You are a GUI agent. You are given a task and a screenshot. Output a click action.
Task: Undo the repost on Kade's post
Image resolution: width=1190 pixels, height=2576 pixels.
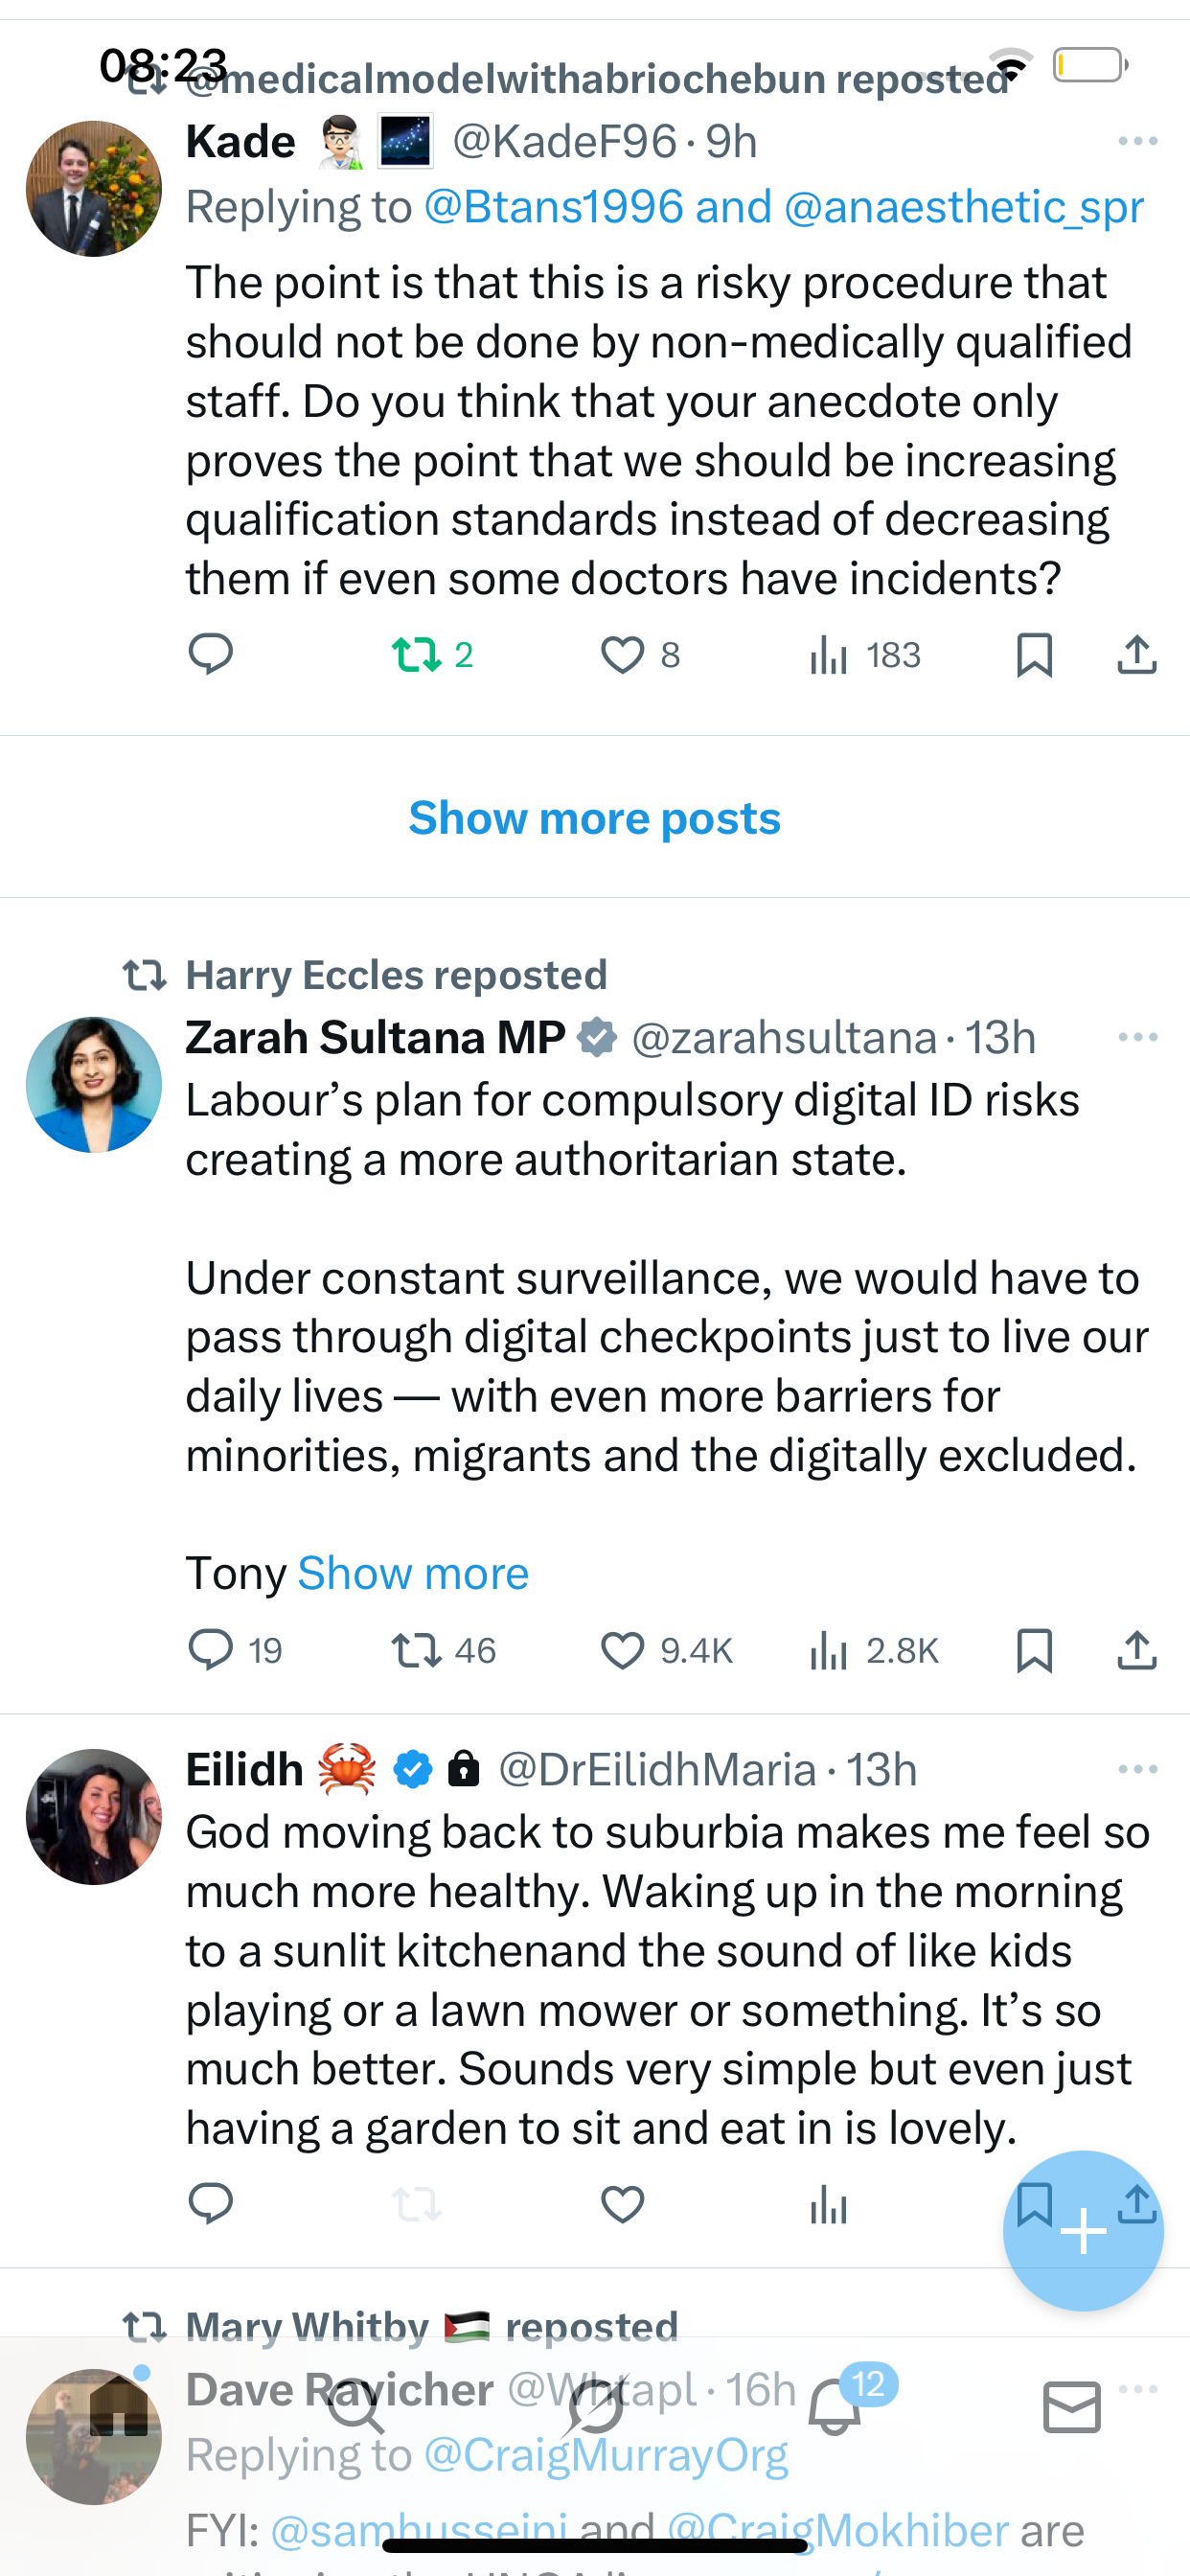click(417, 655)
